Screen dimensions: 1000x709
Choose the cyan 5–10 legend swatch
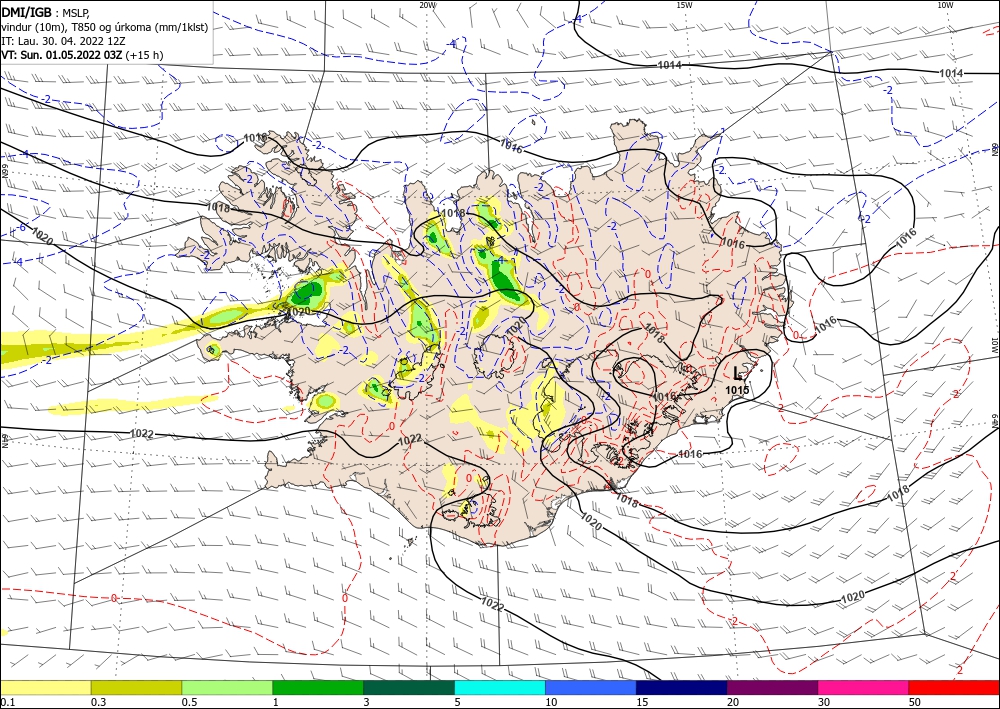click(x=500, y=687)
